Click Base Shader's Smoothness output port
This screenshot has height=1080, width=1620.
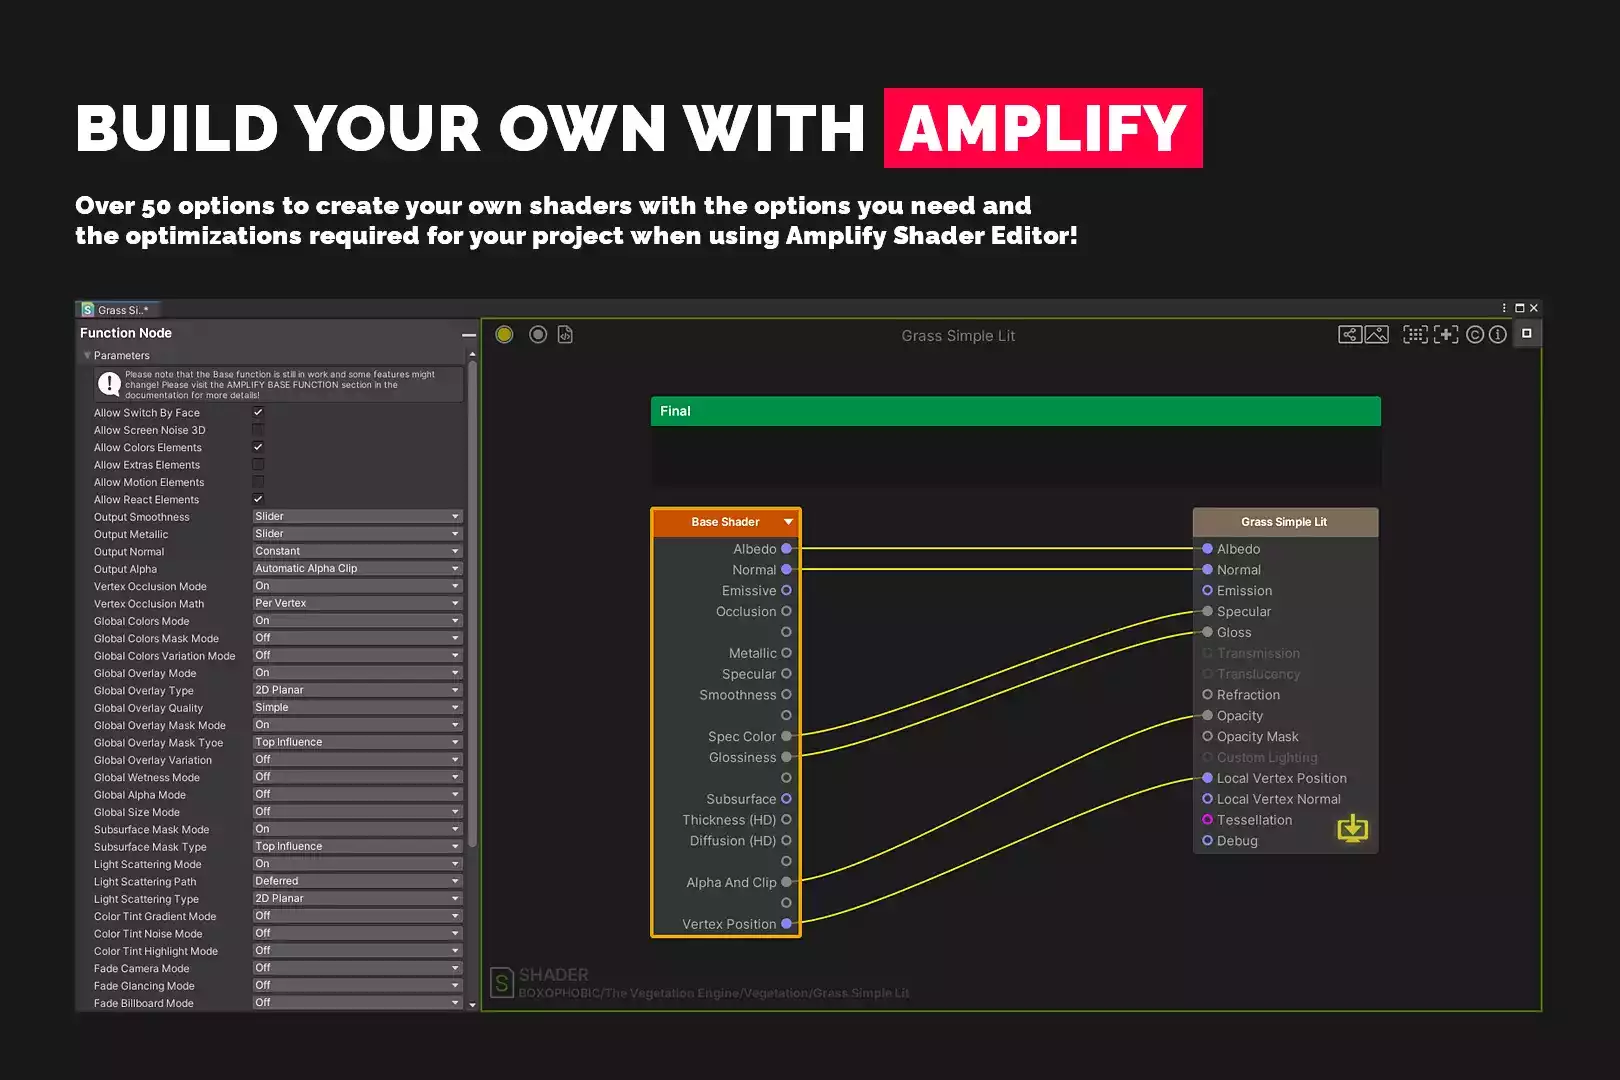(786, 695)
